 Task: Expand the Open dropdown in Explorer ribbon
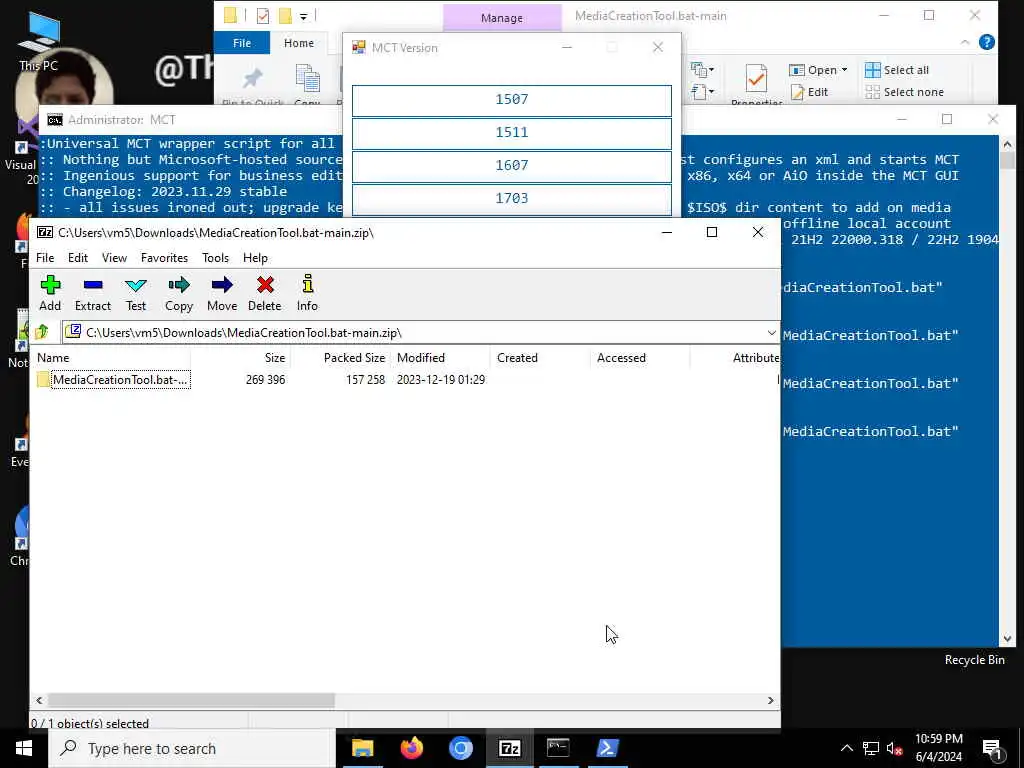(844, 70)
